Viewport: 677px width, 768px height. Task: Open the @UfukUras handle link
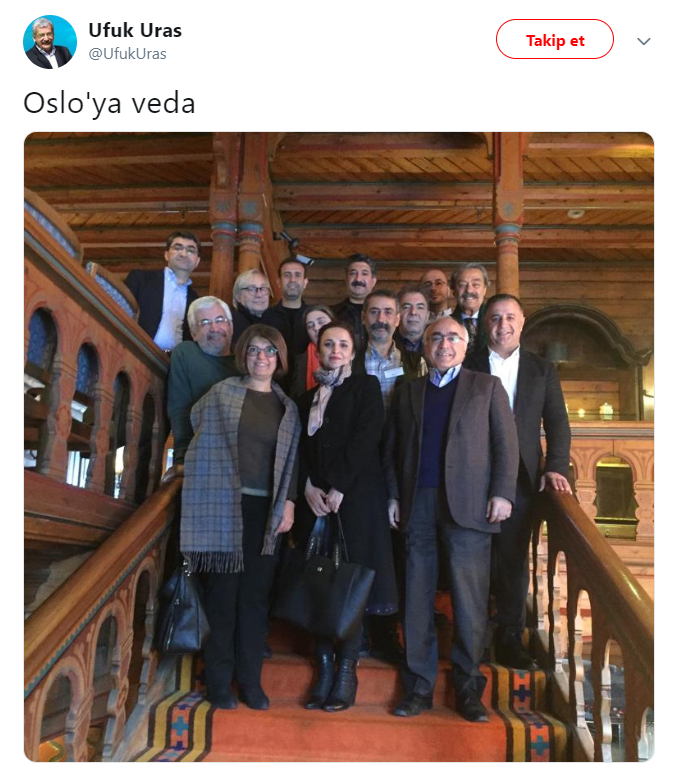127,53
